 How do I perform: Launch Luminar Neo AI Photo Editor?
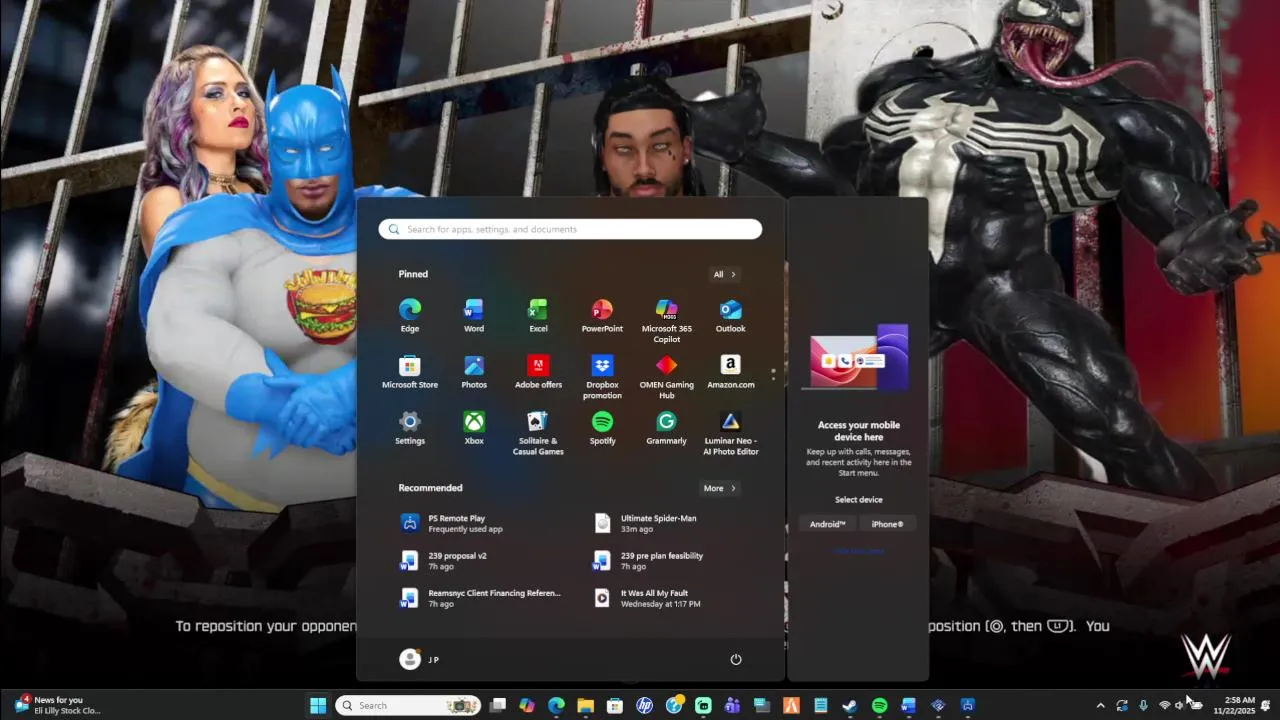[x=731, y=432]
